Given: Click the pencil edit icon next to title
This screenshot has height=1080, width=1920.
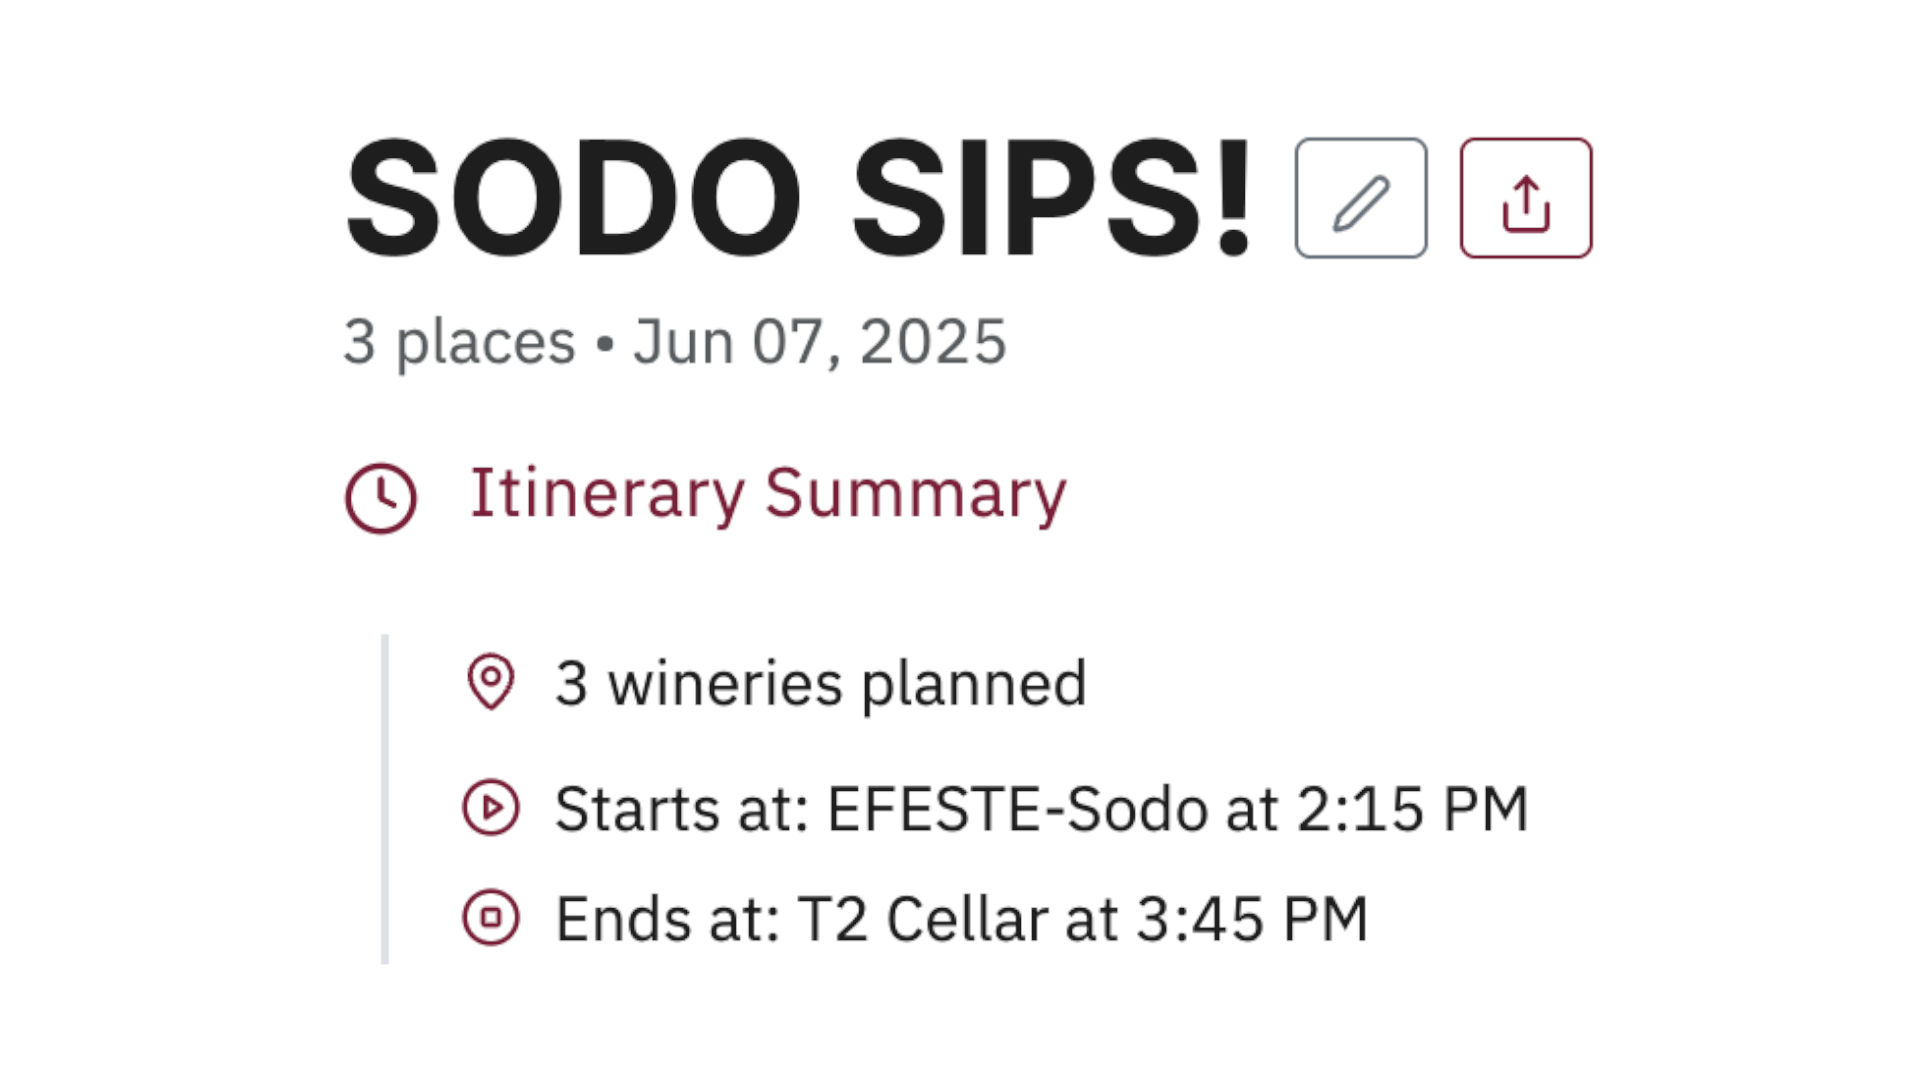Looking at the screenshot, I should [1360, 197].
